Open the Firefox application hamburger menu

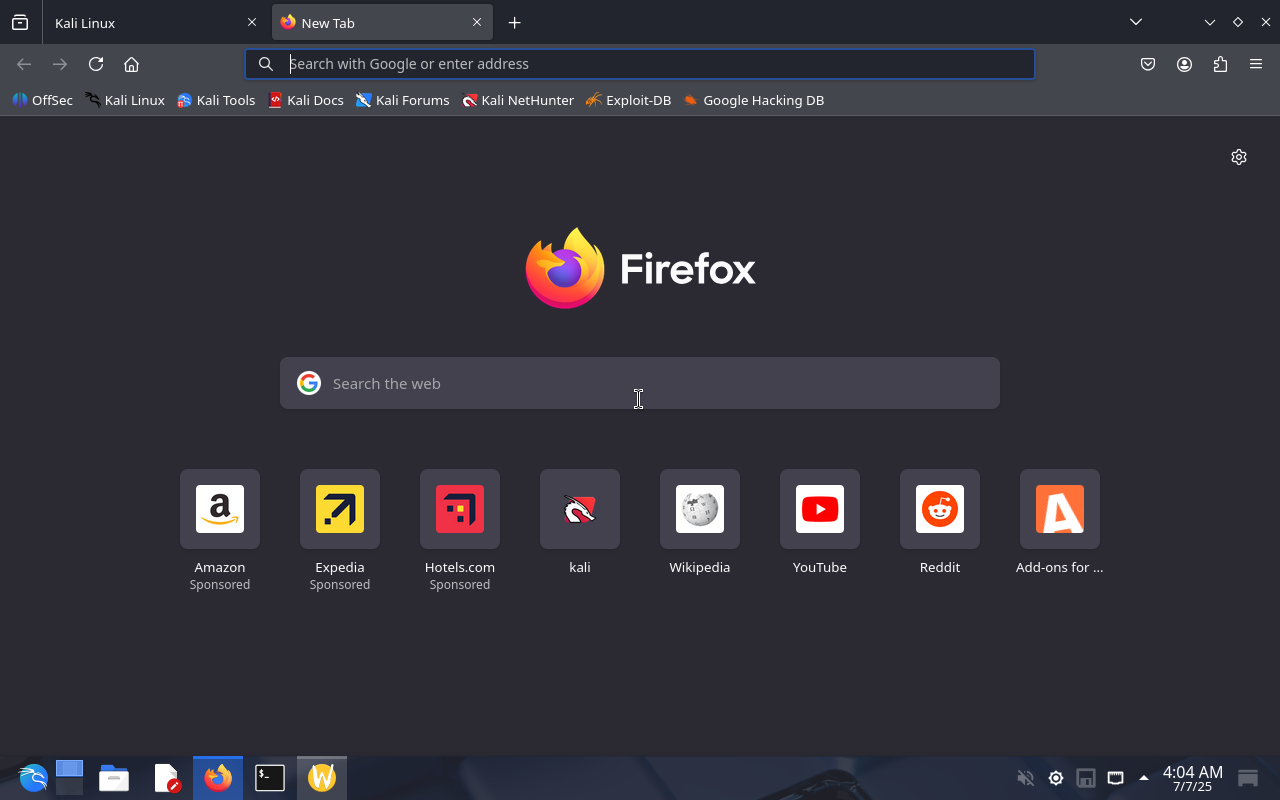tap(1256, 64)
